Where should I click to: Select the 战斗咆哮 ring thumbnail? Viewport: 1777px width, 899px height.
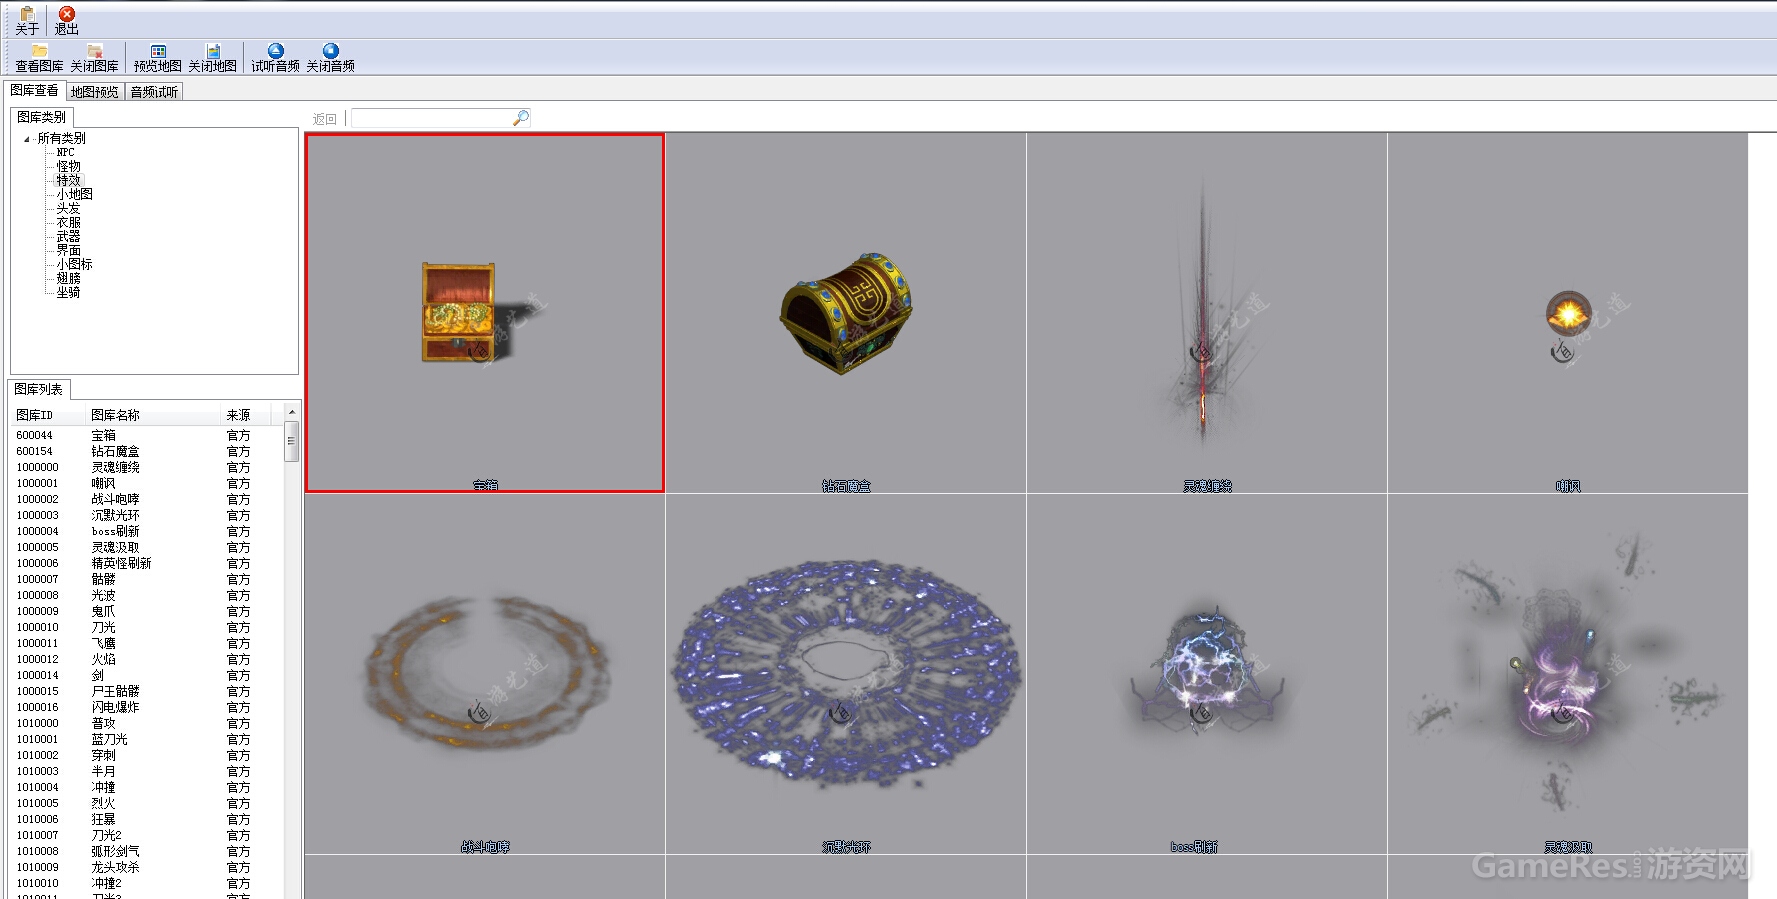pyautogui.click(x=485, y=674)
